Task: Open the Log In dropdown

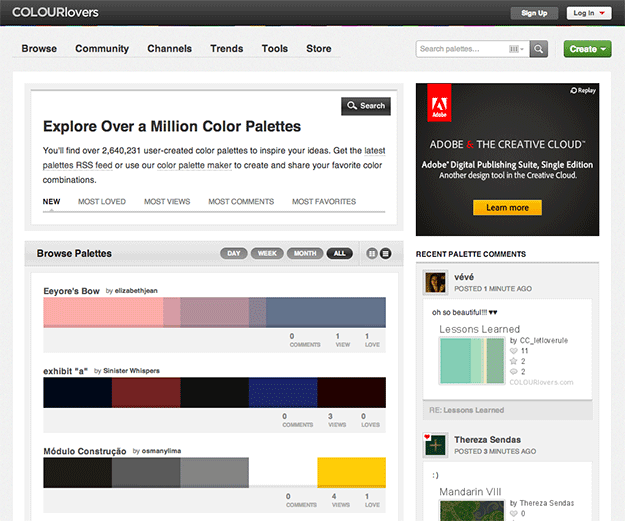Action: (x=588, y=13)
